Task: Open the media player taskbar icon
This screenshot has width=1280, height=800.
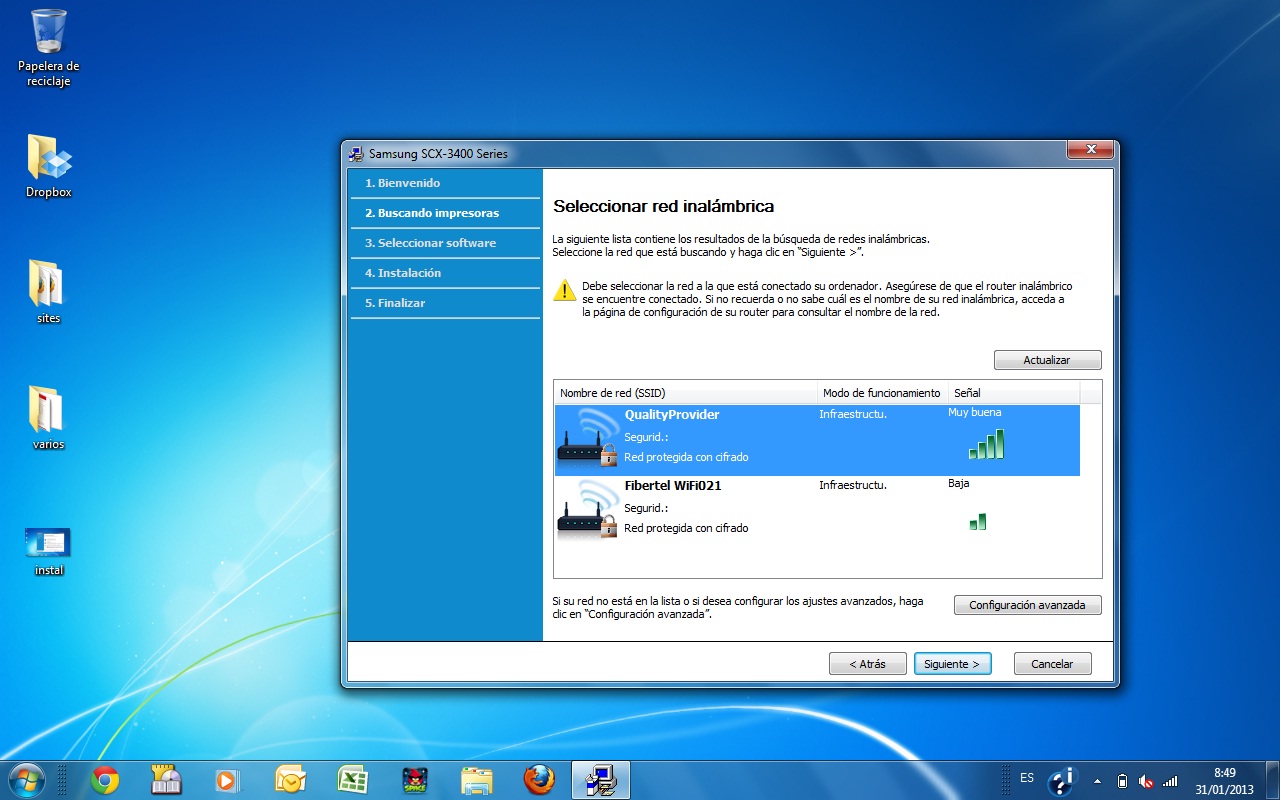Action: coord(228,779)
